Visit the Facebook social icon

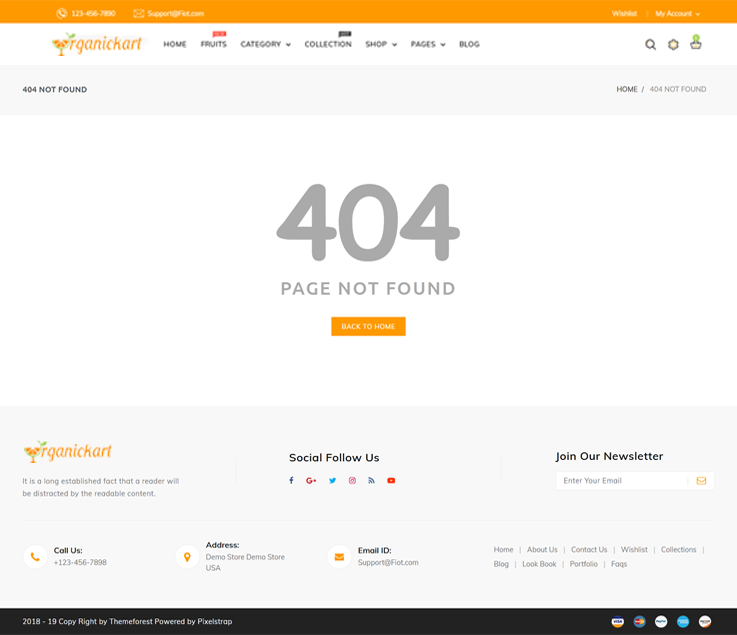(291, 481)
